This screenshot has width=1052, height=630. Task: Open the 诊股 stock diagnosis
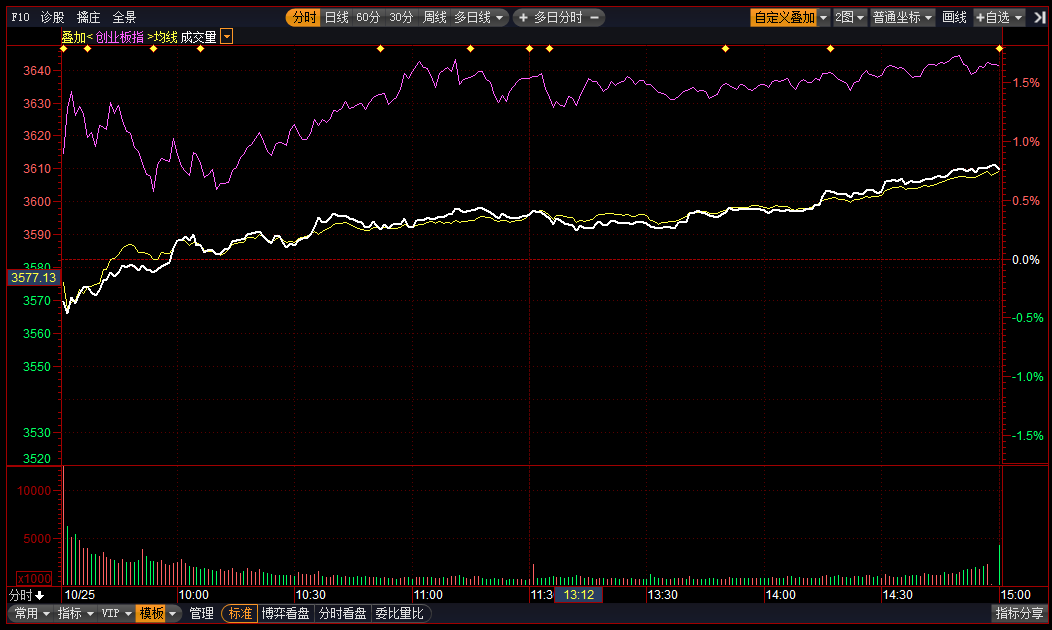pos(52,17)
